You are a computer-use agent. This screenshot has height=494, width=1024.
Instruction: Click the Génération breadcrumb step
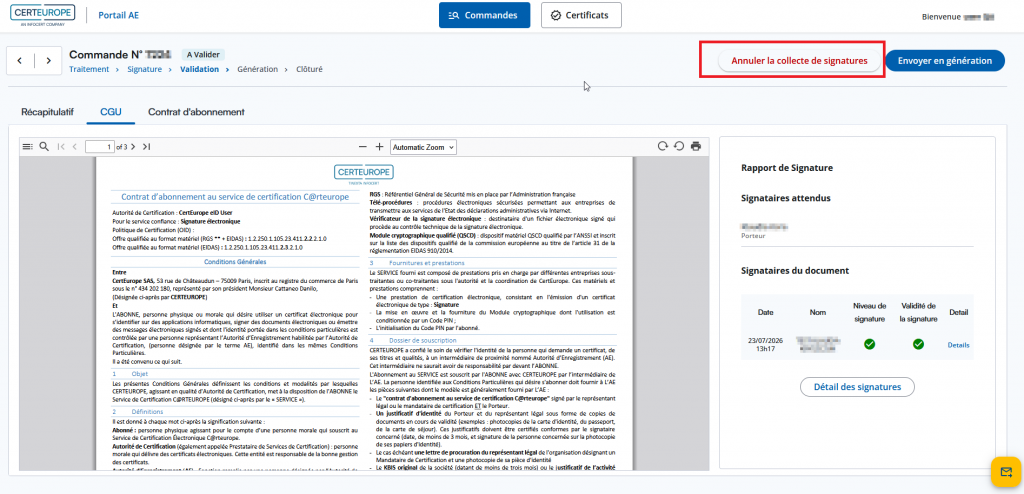point(257,69)
